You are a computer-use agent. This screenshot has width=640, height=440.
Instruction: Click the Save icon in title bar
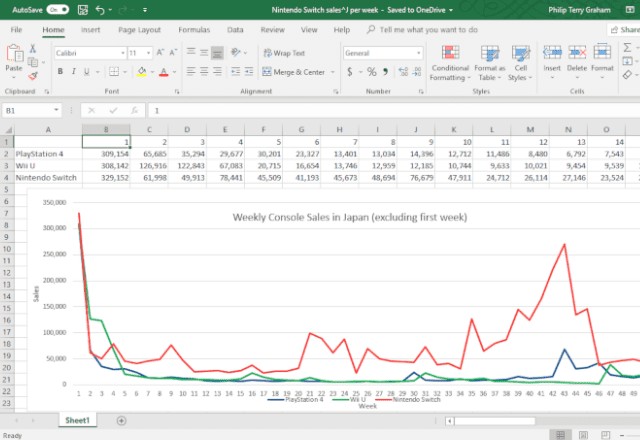tap(83, 9)
